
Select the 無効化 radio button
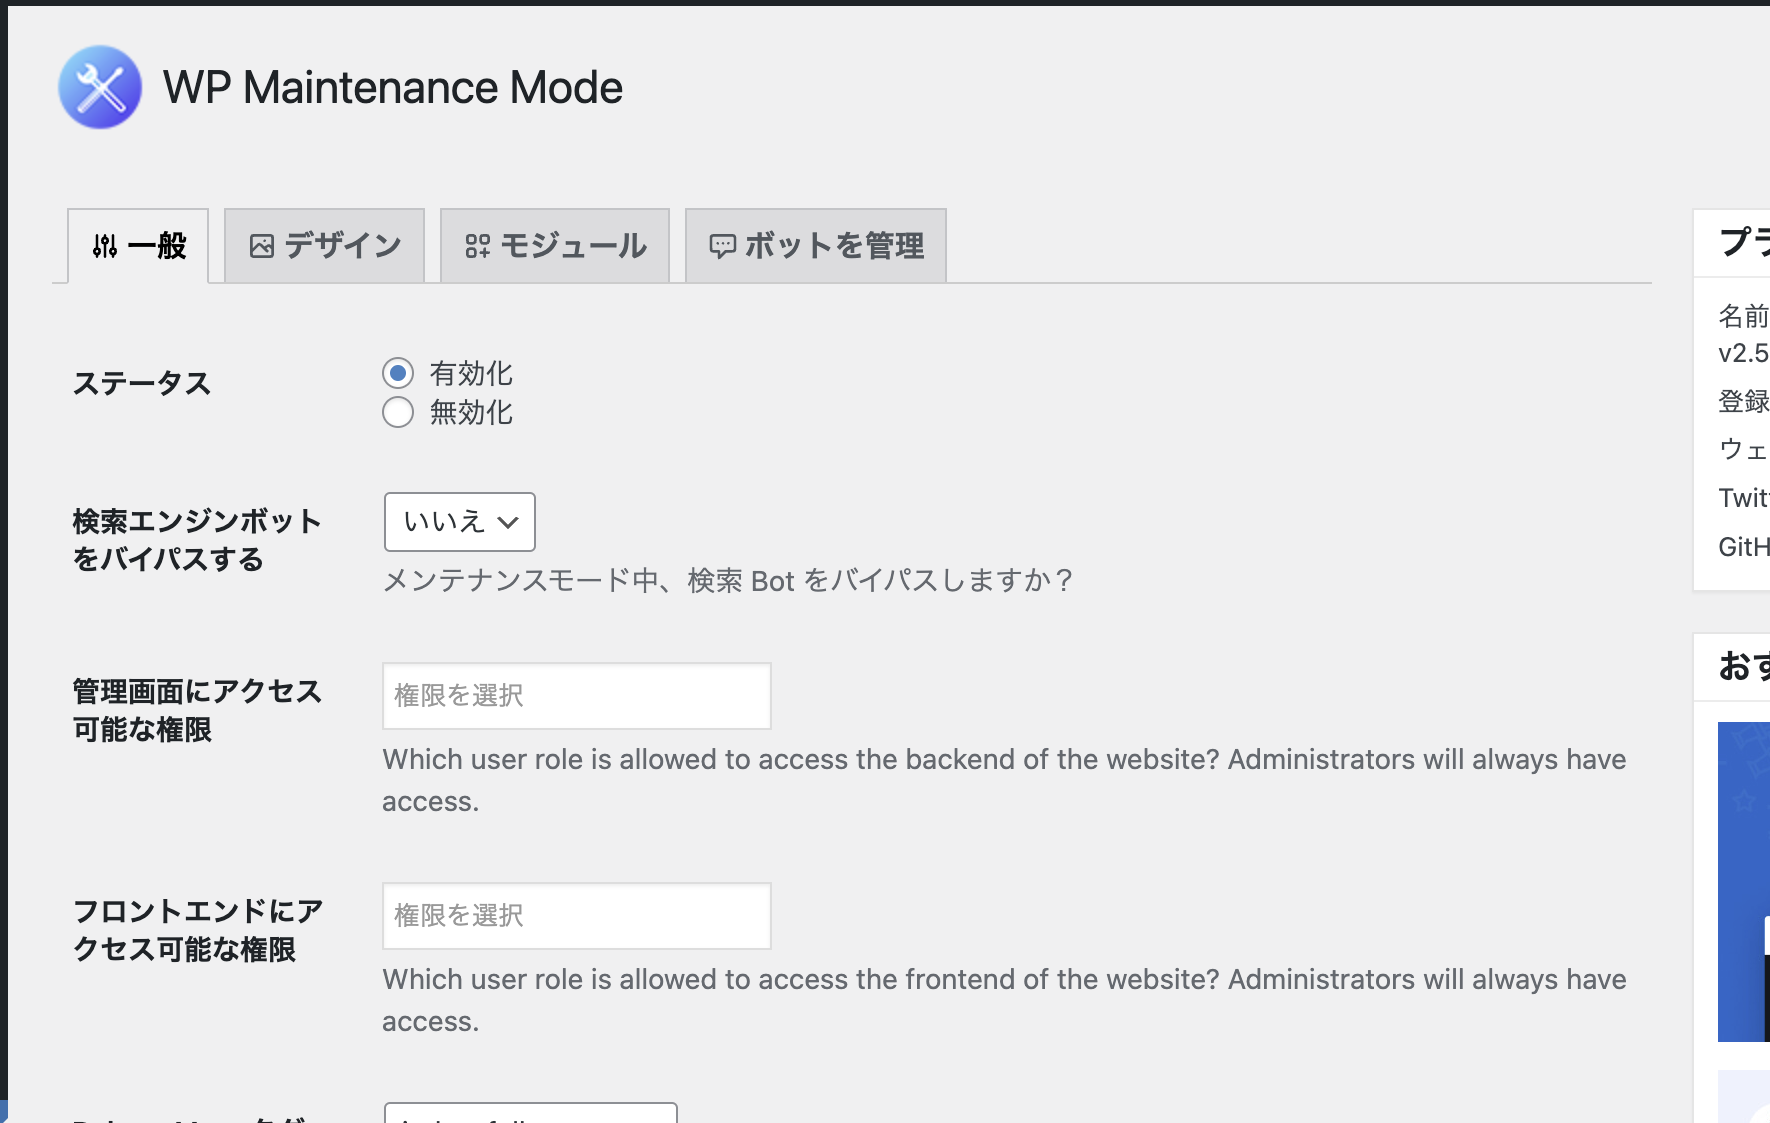click(398, 412)
